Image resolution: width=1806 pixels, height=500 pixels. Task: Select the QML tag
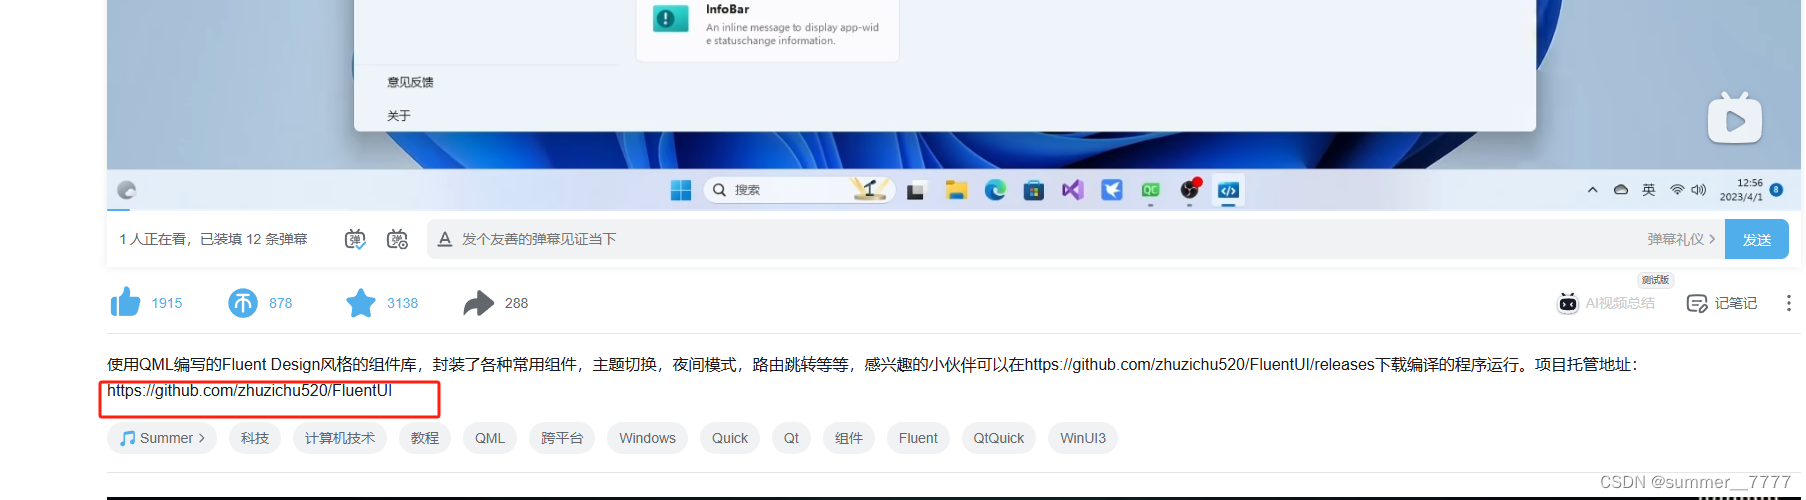(x=490, y=438)
